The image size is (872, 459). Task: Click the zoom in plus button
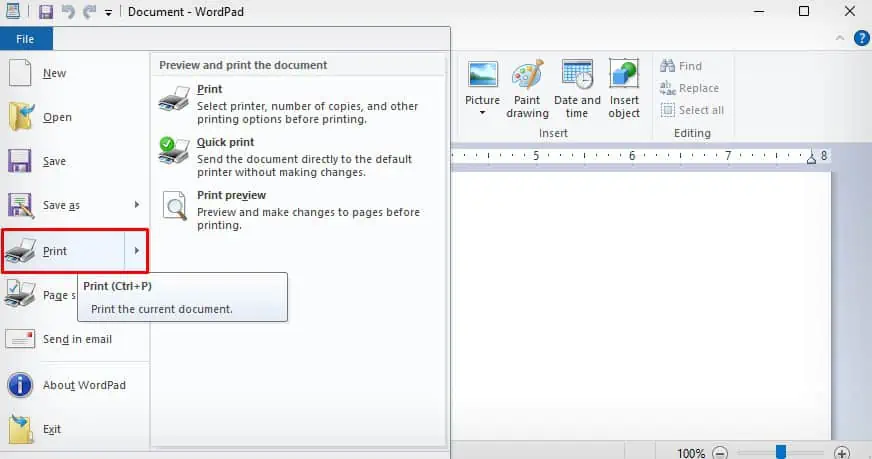(x=842, y=453)
